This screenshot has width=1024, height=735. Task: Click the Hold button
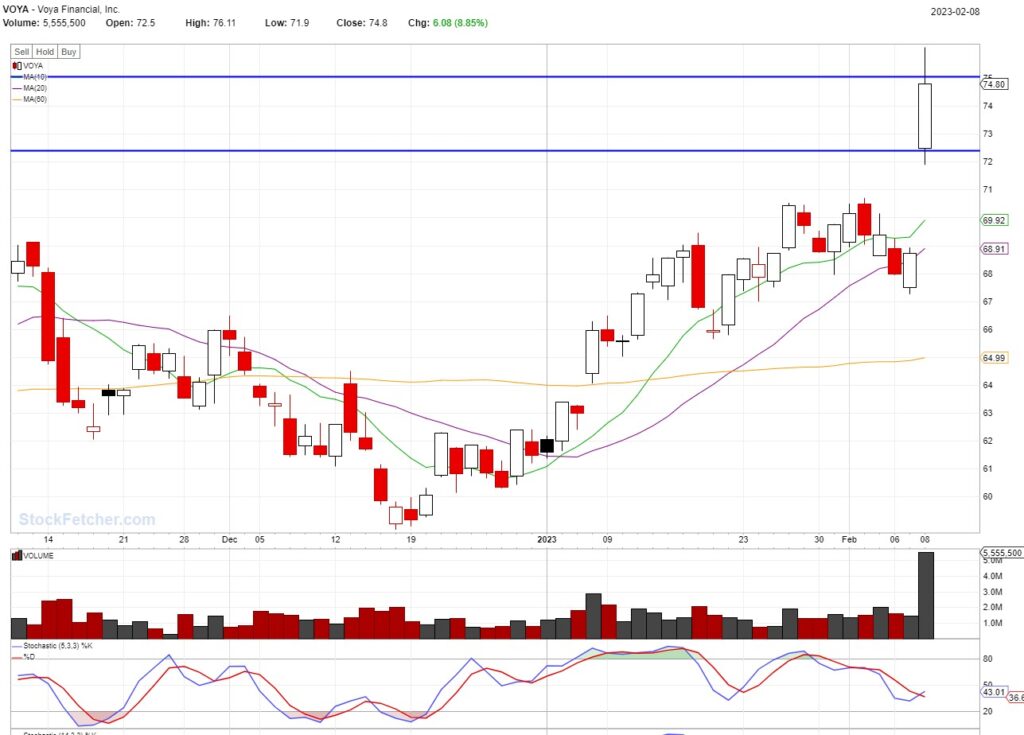tap(45, 52)
